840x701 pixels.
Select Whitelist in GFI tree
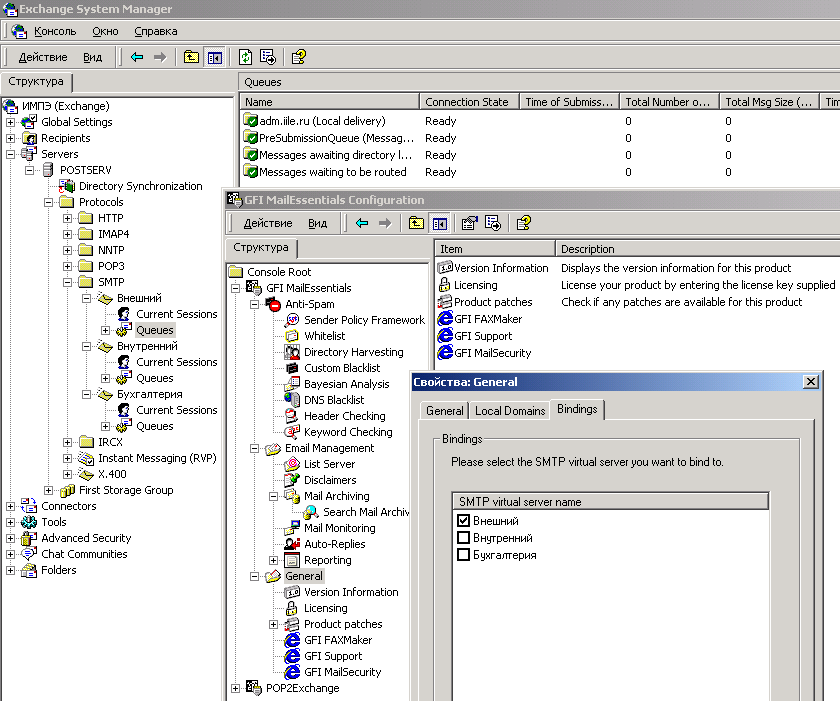(325, 336)
